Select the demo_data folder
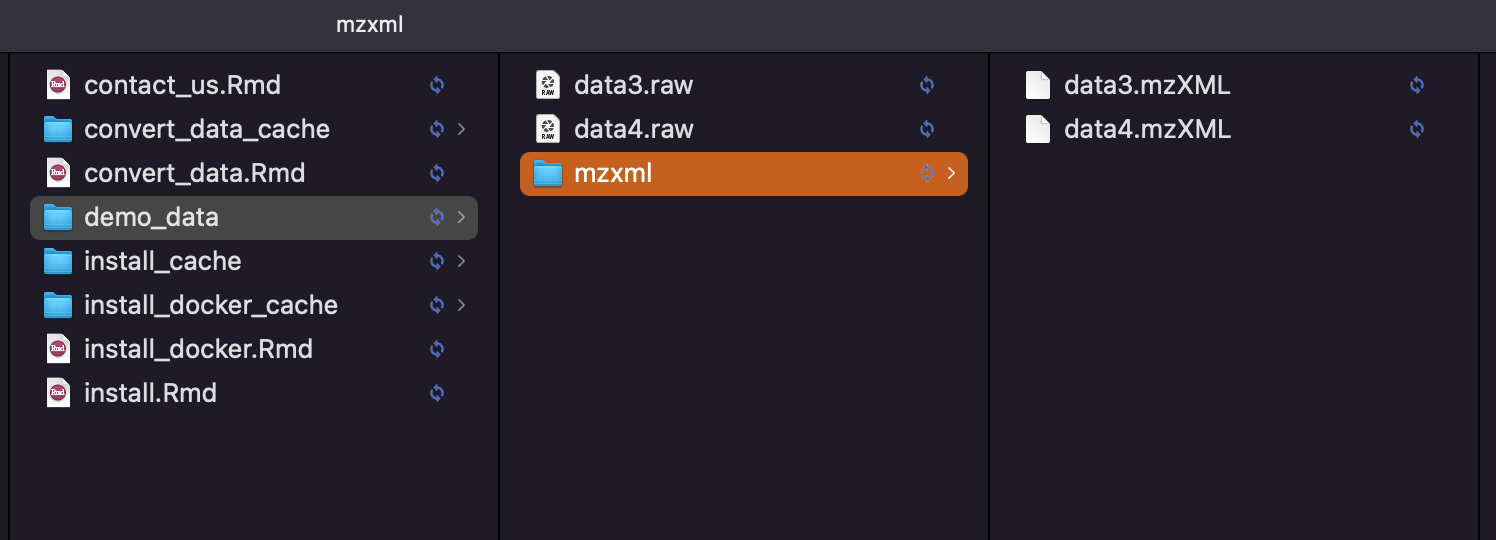Image resolution: width=1496 pixels, height=540 pixels. (254, 217)
